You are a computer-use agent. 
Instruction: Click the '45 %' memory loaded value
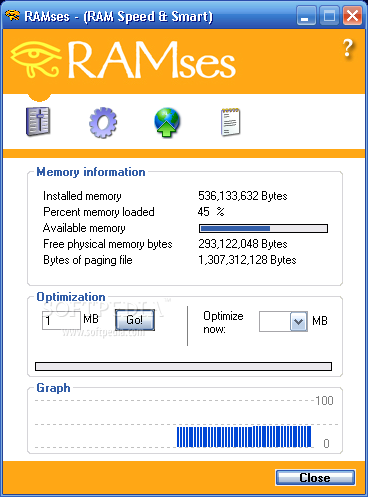[x=211, y=212]
